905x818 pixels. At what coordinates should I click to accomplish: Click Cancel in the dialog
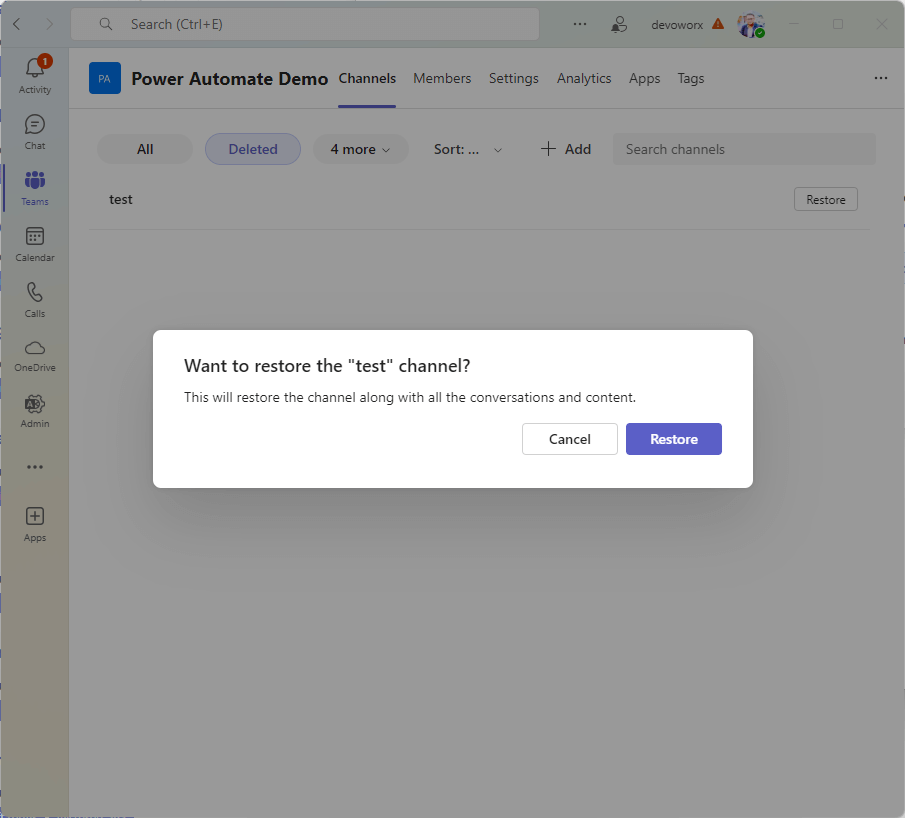point(570,439)
